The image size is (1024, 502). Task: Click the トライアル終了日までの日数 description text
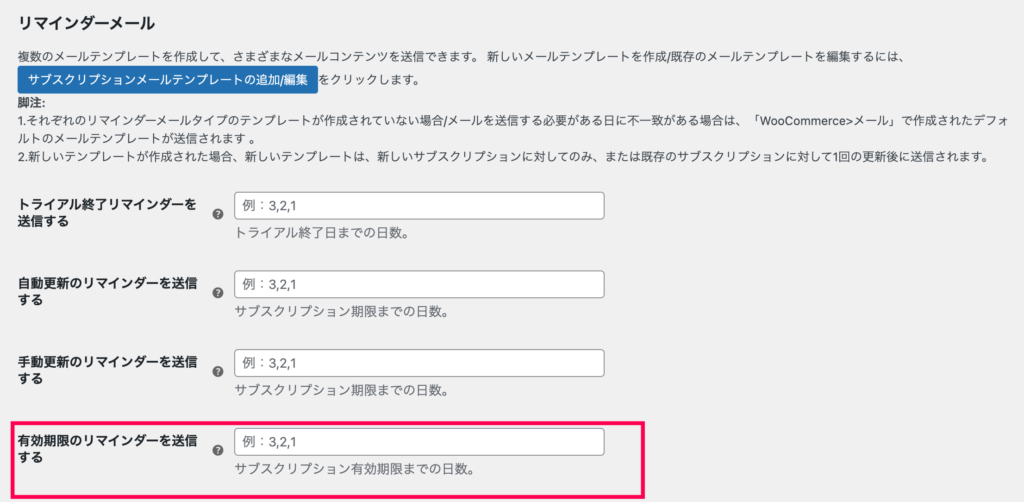point(322,233)
